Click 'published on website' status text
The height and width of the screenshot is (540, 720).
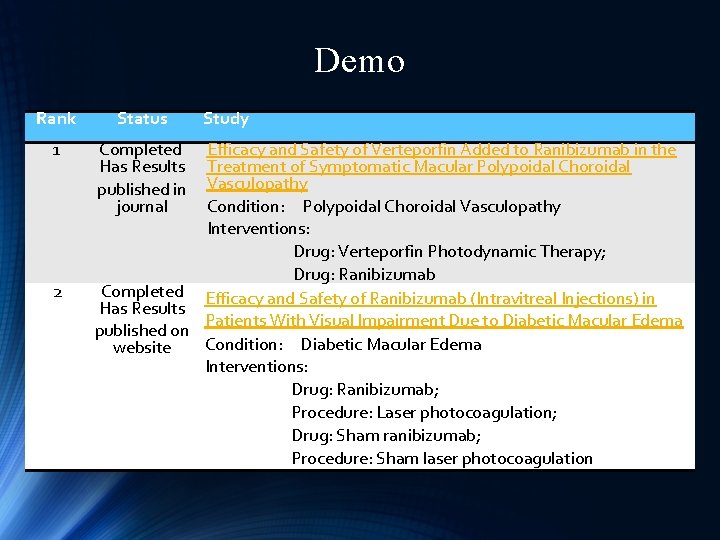click(142, 339)
